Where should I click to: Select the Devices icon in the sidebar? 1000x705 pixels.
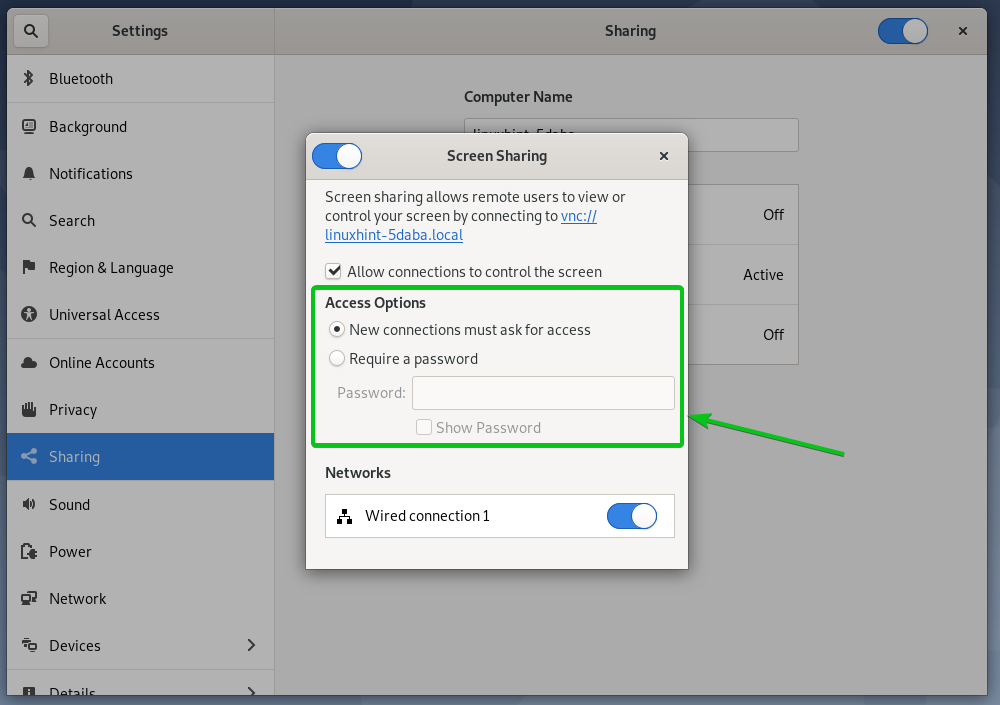click(x=29, y=645)
